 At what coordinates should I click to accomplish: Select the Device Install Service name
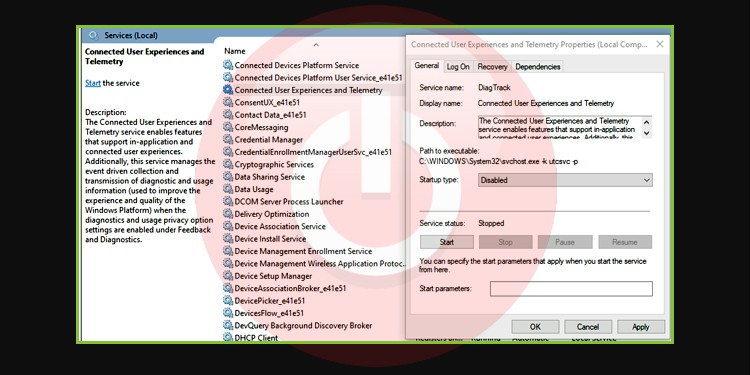(270, 239)
